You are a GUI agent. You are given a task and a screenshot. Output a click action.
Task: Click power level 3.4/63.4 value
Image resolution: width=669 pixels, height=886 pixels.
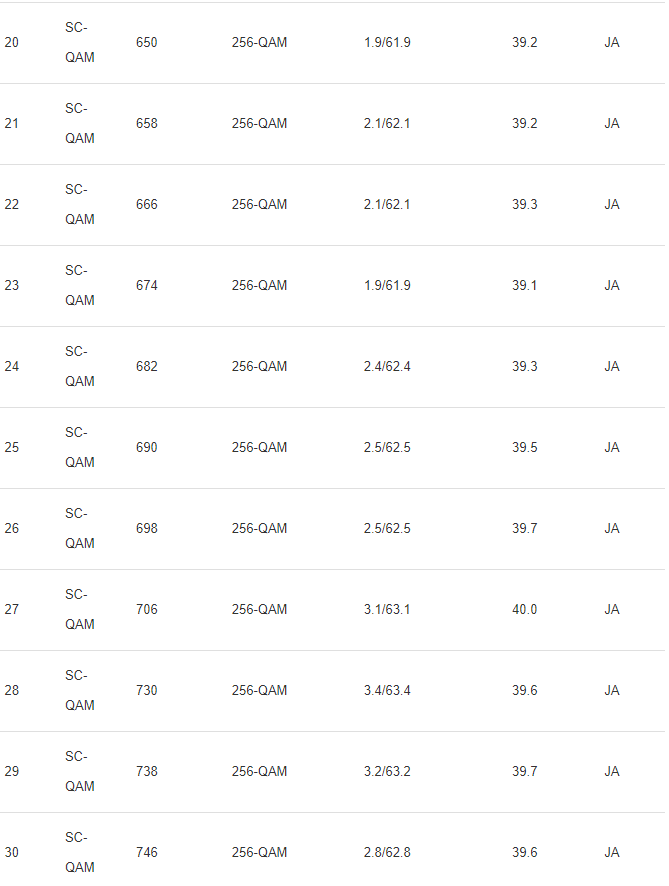tap(387, 690)
